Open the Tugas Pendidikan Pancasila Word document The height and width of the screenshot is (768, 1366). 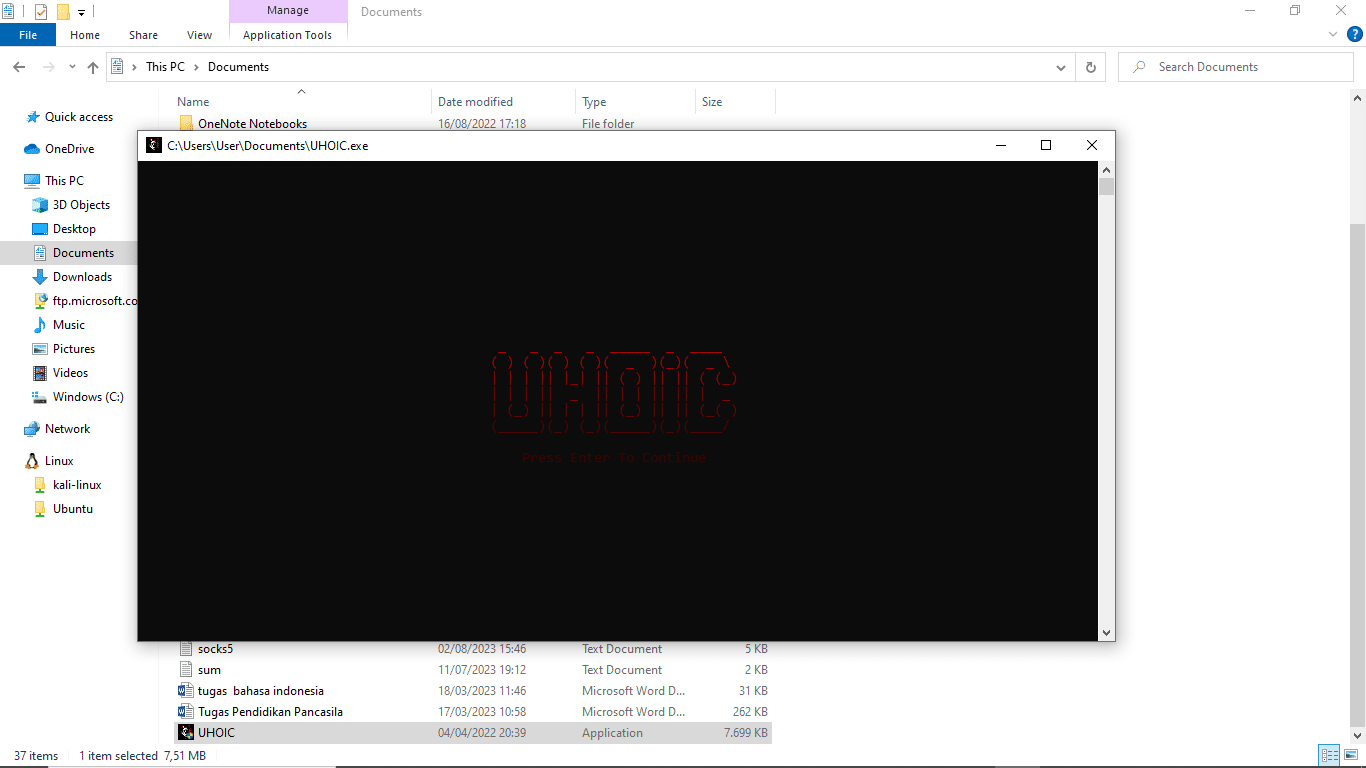pyautogui.click(x=272, y=711)
